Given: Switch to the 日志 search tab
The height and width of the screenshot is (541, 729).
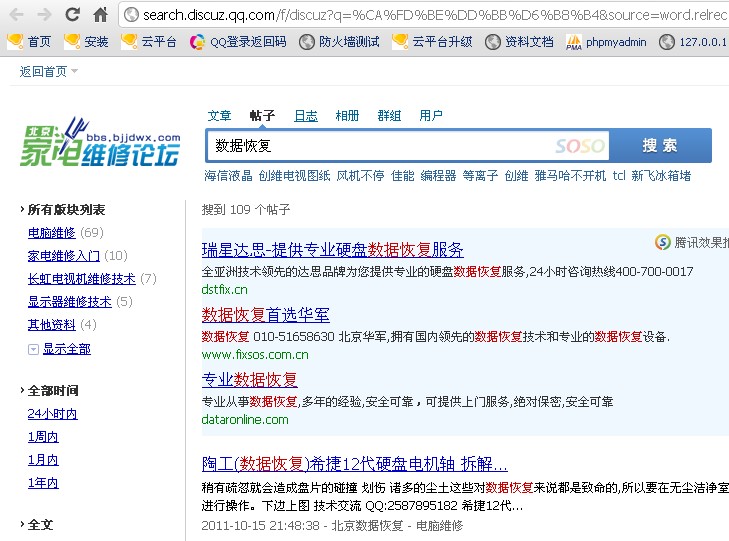Looking at the screenshot, I should pos(305,115).
